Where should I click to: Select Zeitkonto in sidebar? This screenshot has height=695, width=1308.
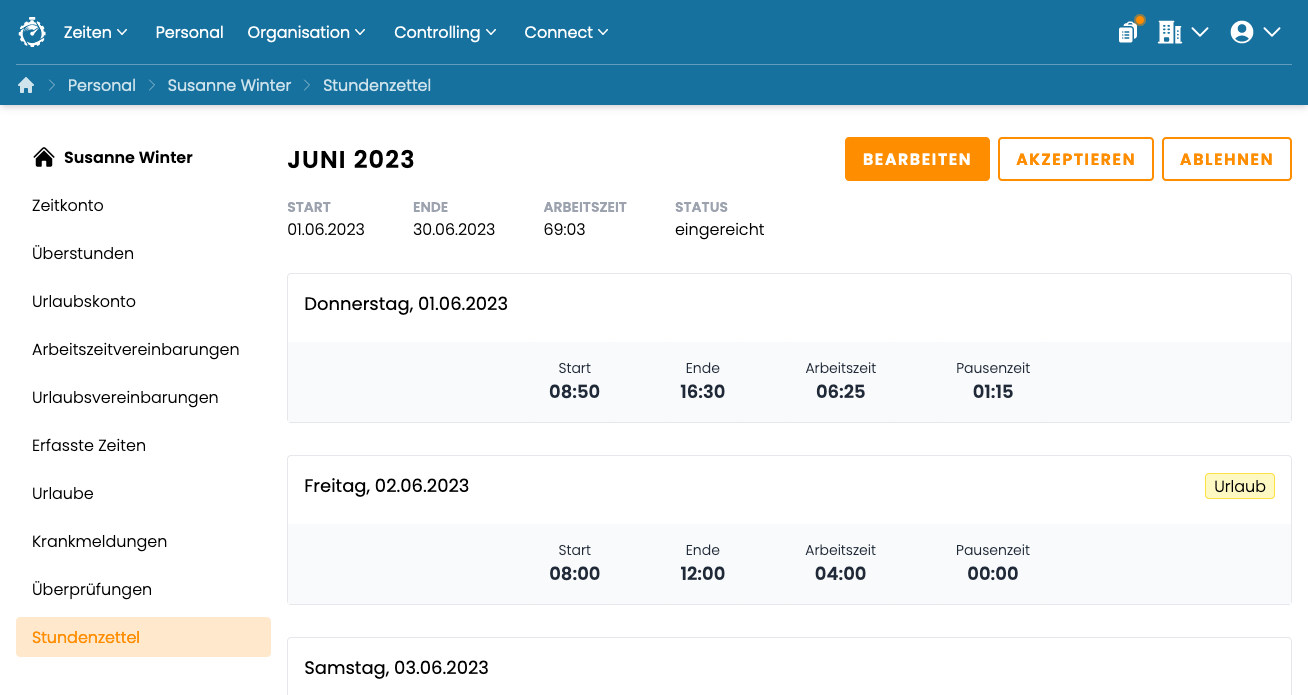(143, 205)
